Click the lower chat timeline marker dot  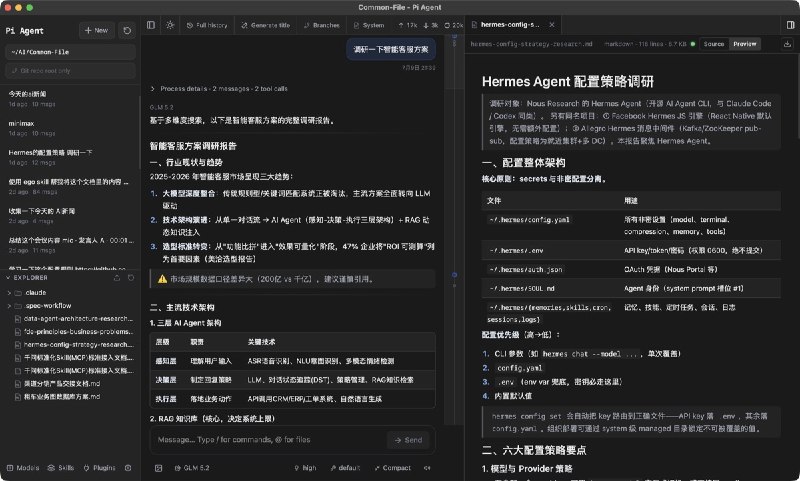click(454, 275)
